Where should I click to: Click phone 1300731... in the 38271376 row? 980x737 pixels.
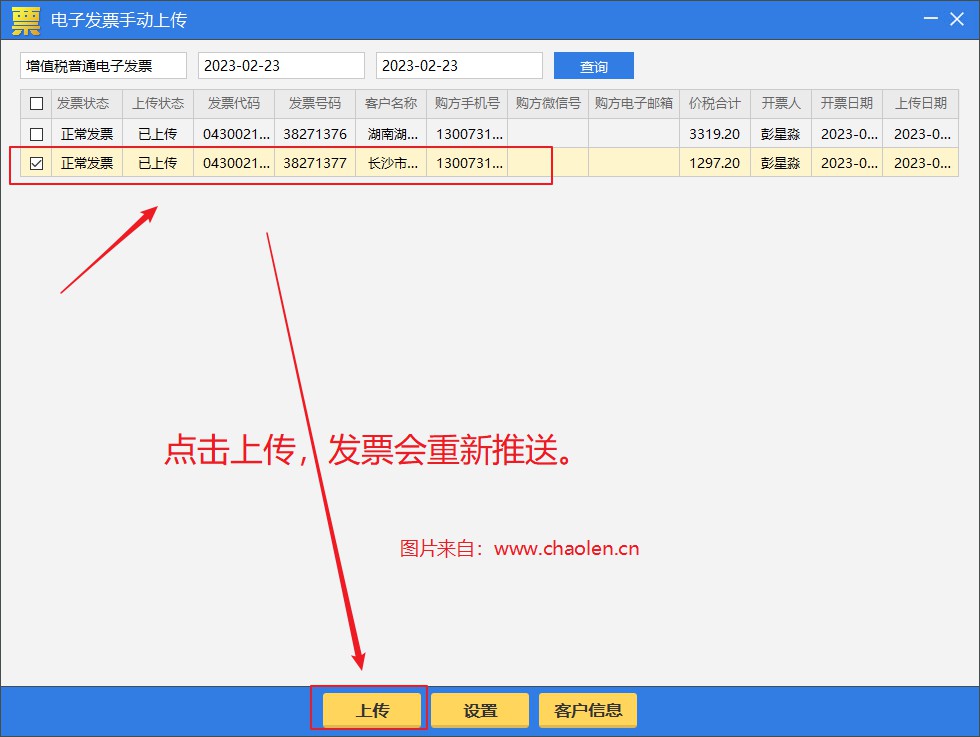tap(469, 134)
